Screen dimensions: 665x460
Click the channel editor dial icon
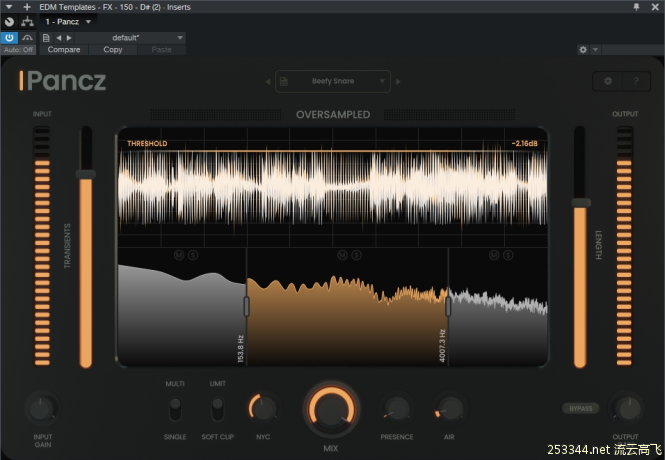(9, 22)
